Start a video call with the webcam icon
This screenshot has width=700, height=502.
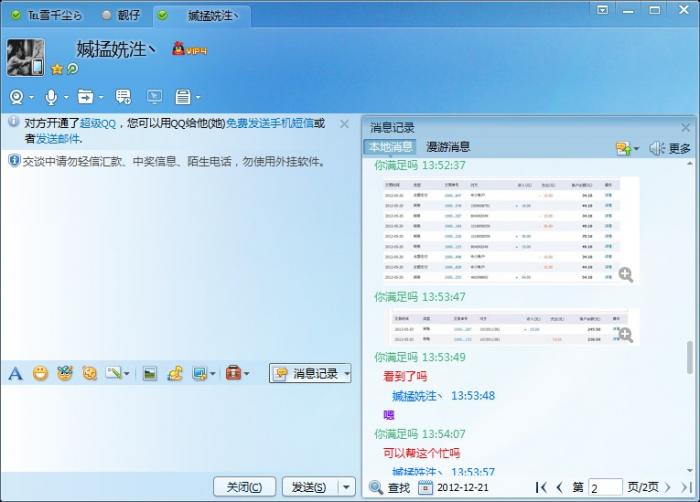pos(17,96)
